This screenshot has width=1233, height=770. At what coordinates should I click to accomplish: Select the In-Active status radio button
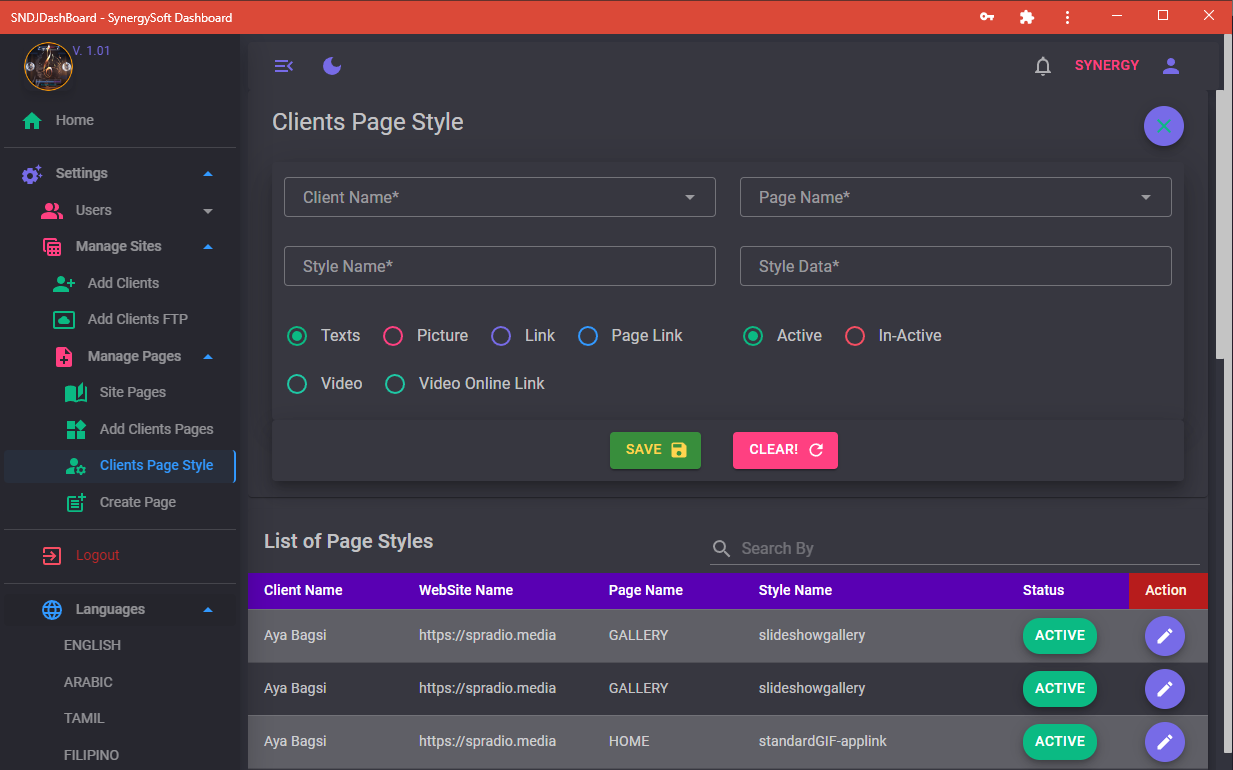point(855,336)
